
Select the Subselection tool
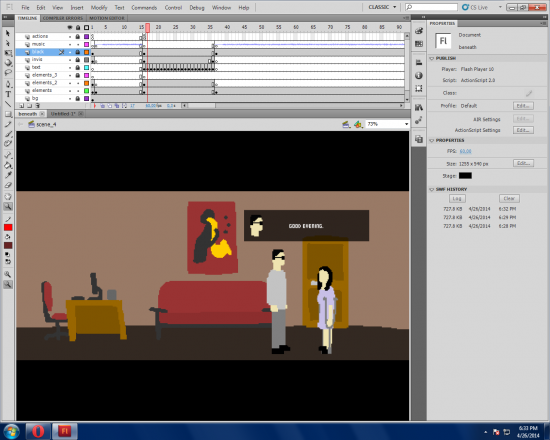tap(8, 43)
